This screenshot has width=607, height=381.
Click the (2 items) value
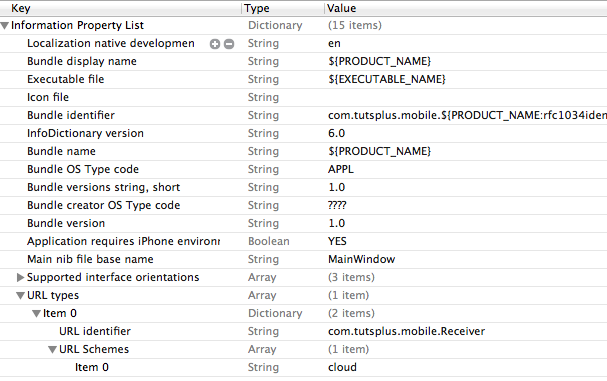click(351, 314)
